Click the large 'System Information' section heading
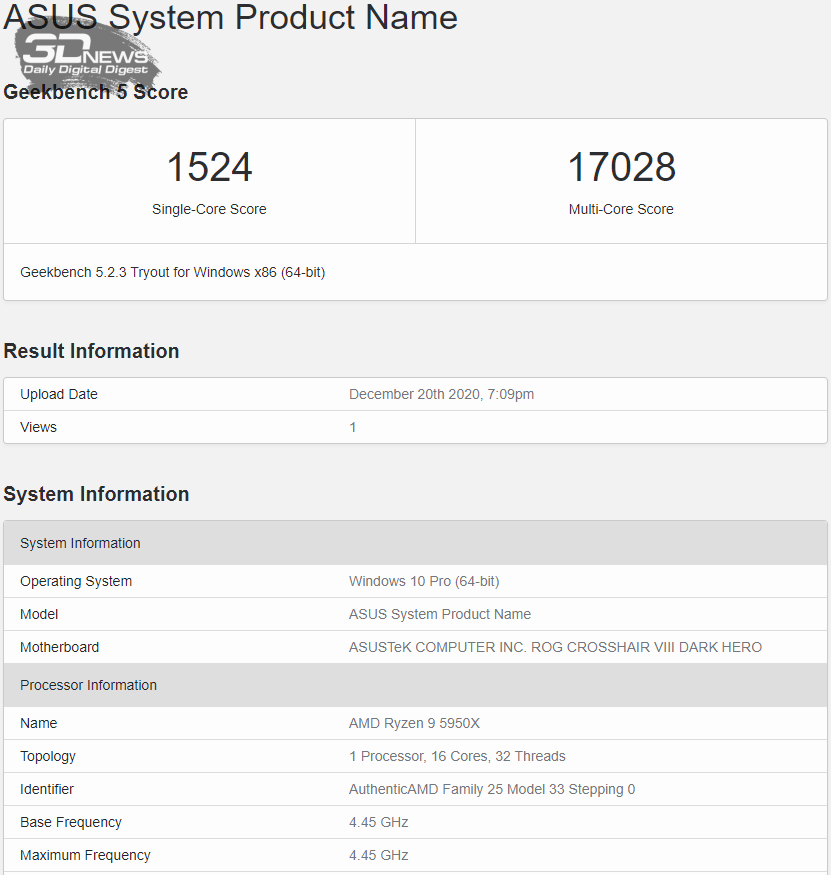This screenshot has width=831, height=875. coord(96,494)
